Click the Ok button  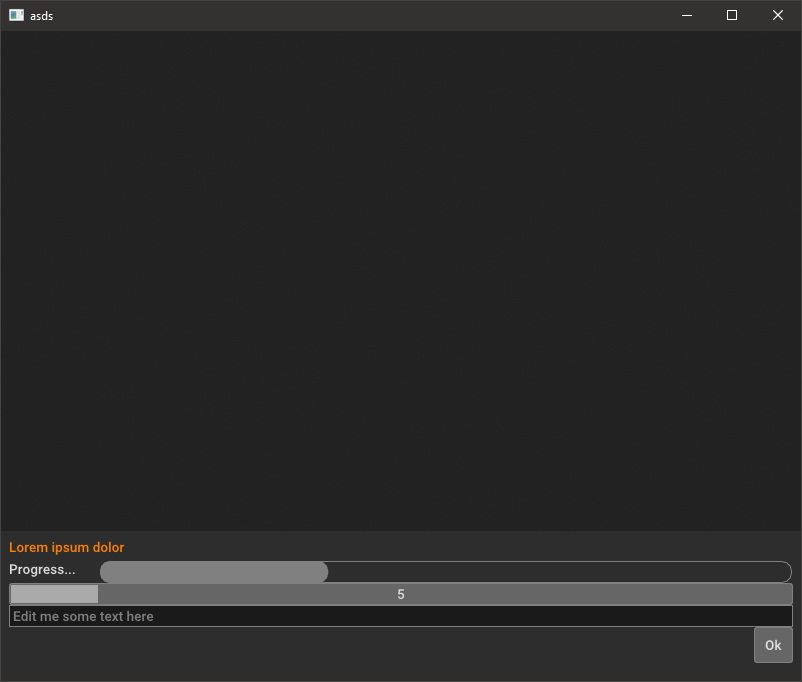[x=772, y=645]
